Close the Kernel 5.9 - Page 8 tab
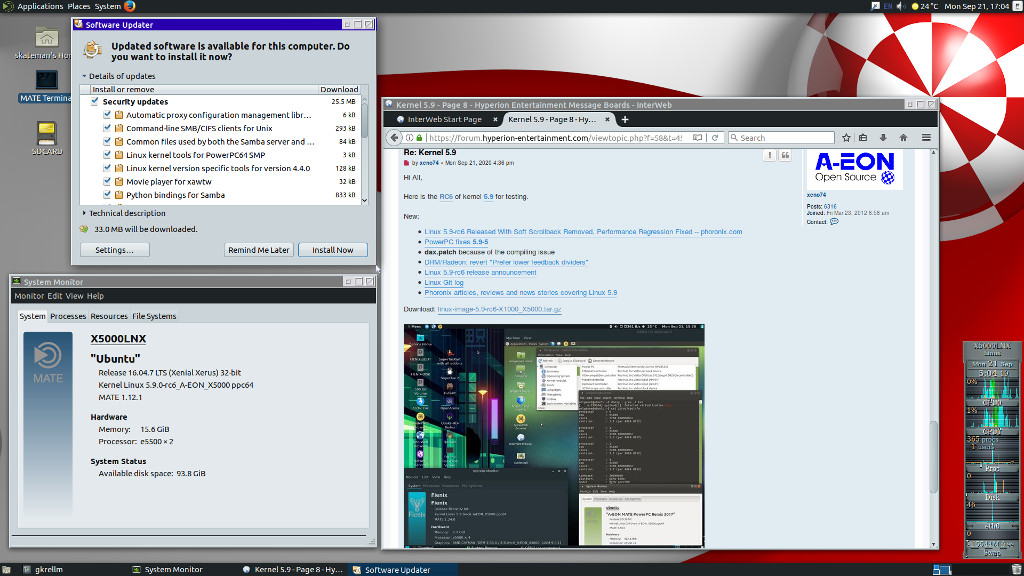 pos(607,120)
